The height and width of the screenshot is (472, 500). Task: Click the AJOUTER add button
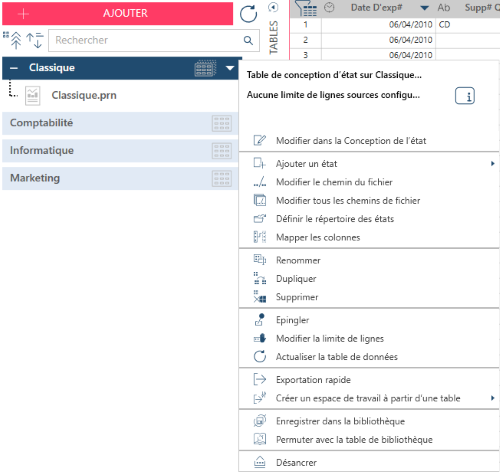click(117, 13)
